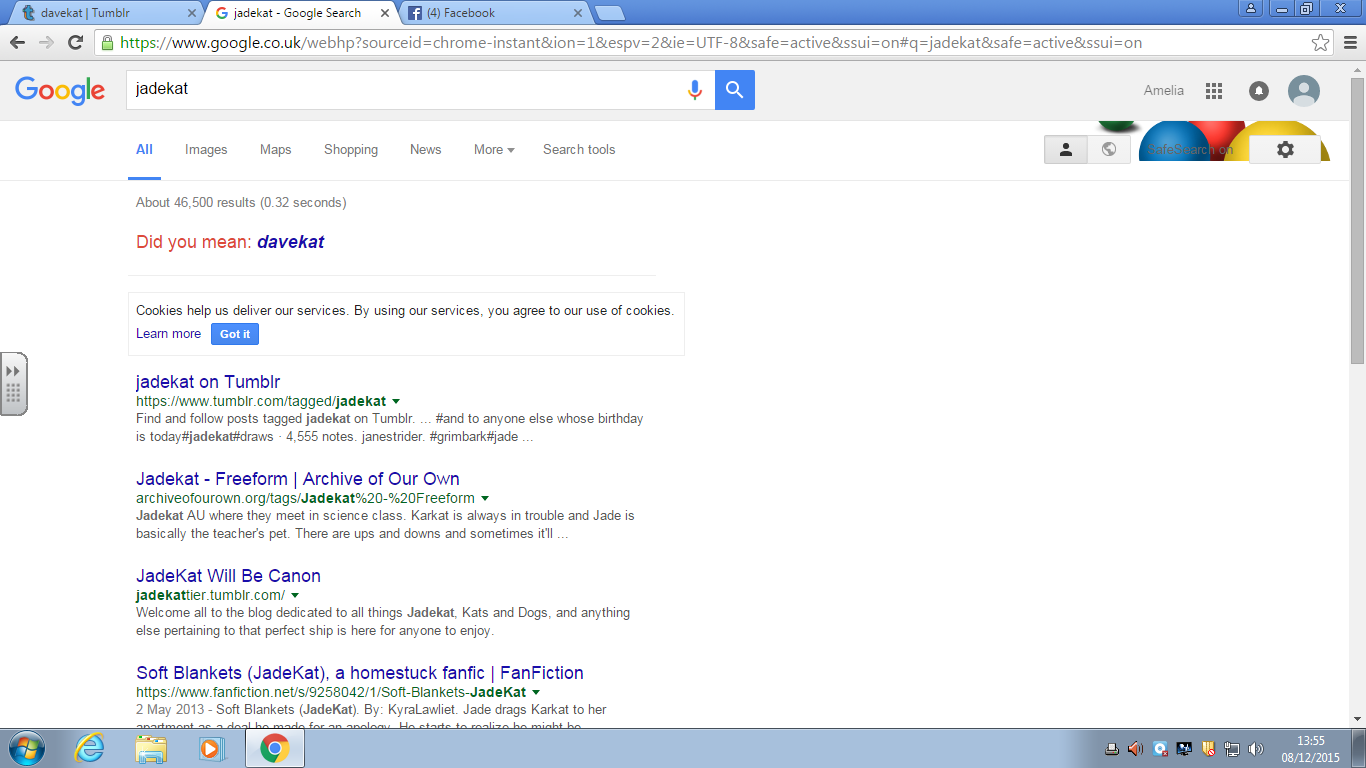Image resolution: width=1366 pixels, height=768 pixels.
Task: Show Images search results
Action: (x=206, y=150)
